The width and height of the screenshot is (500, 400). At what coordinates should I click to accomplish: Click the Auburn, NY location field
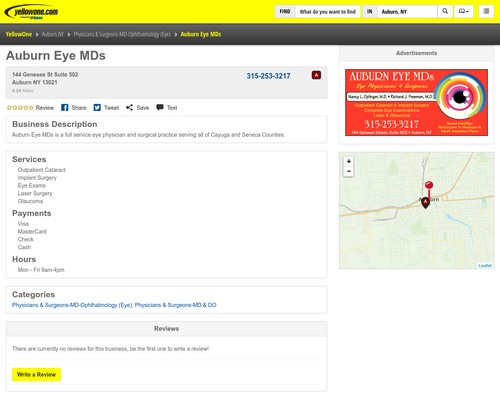[407, 12]
